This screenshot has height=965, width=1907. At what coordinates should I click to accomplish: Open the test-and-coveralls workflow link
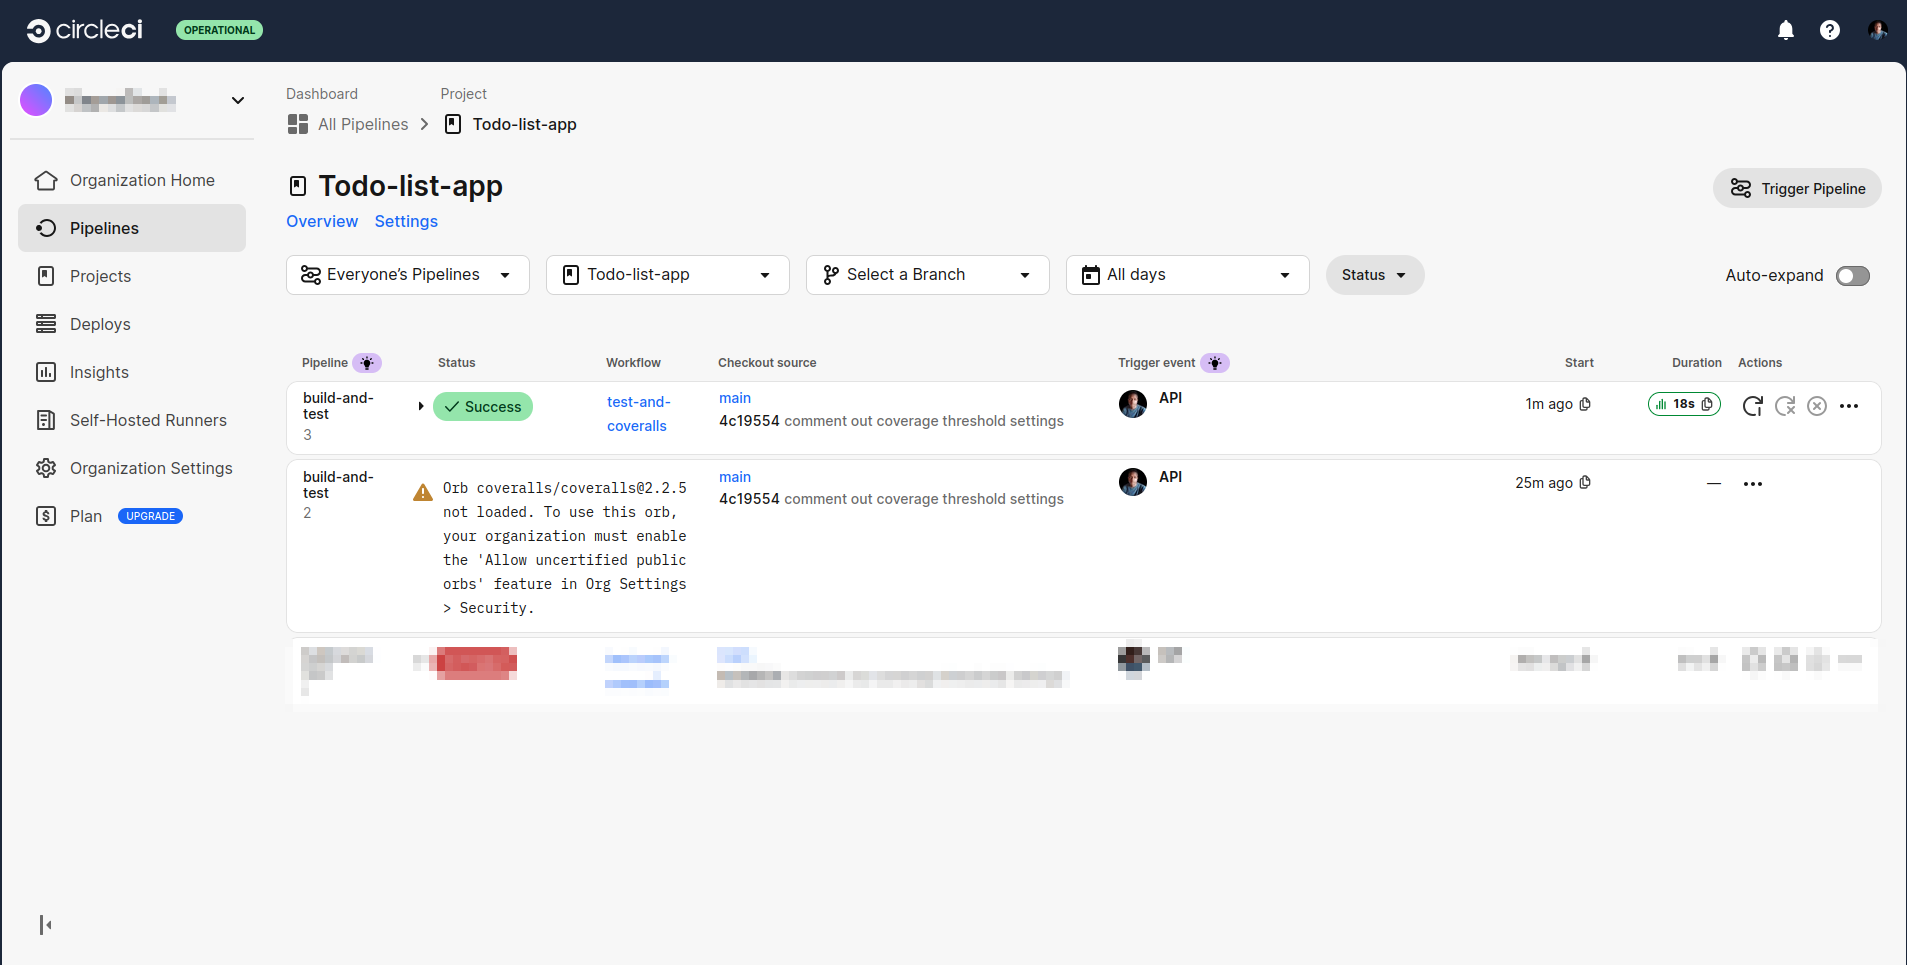(638, 414)
